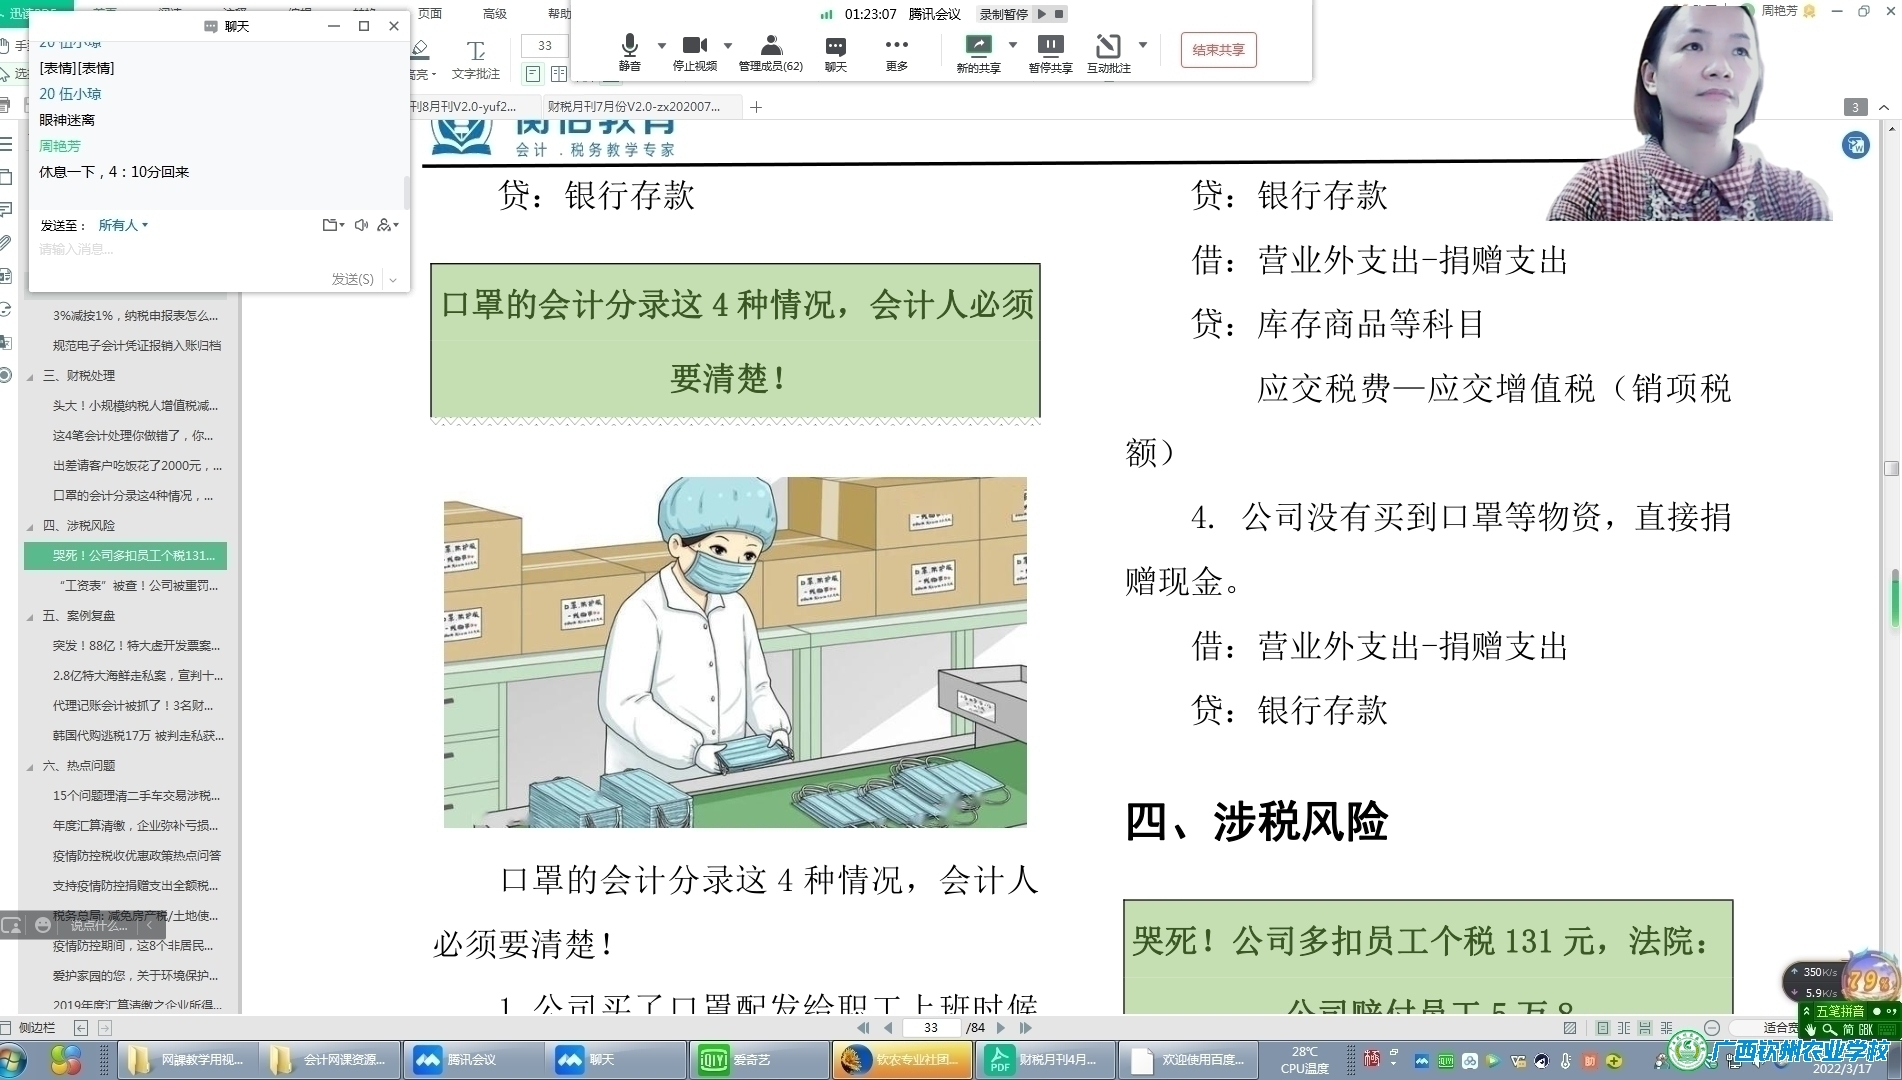Screen dimensions: 1902x1080
Task: Mute the microphone in Tencent Meeting
Action: (629, 51)
